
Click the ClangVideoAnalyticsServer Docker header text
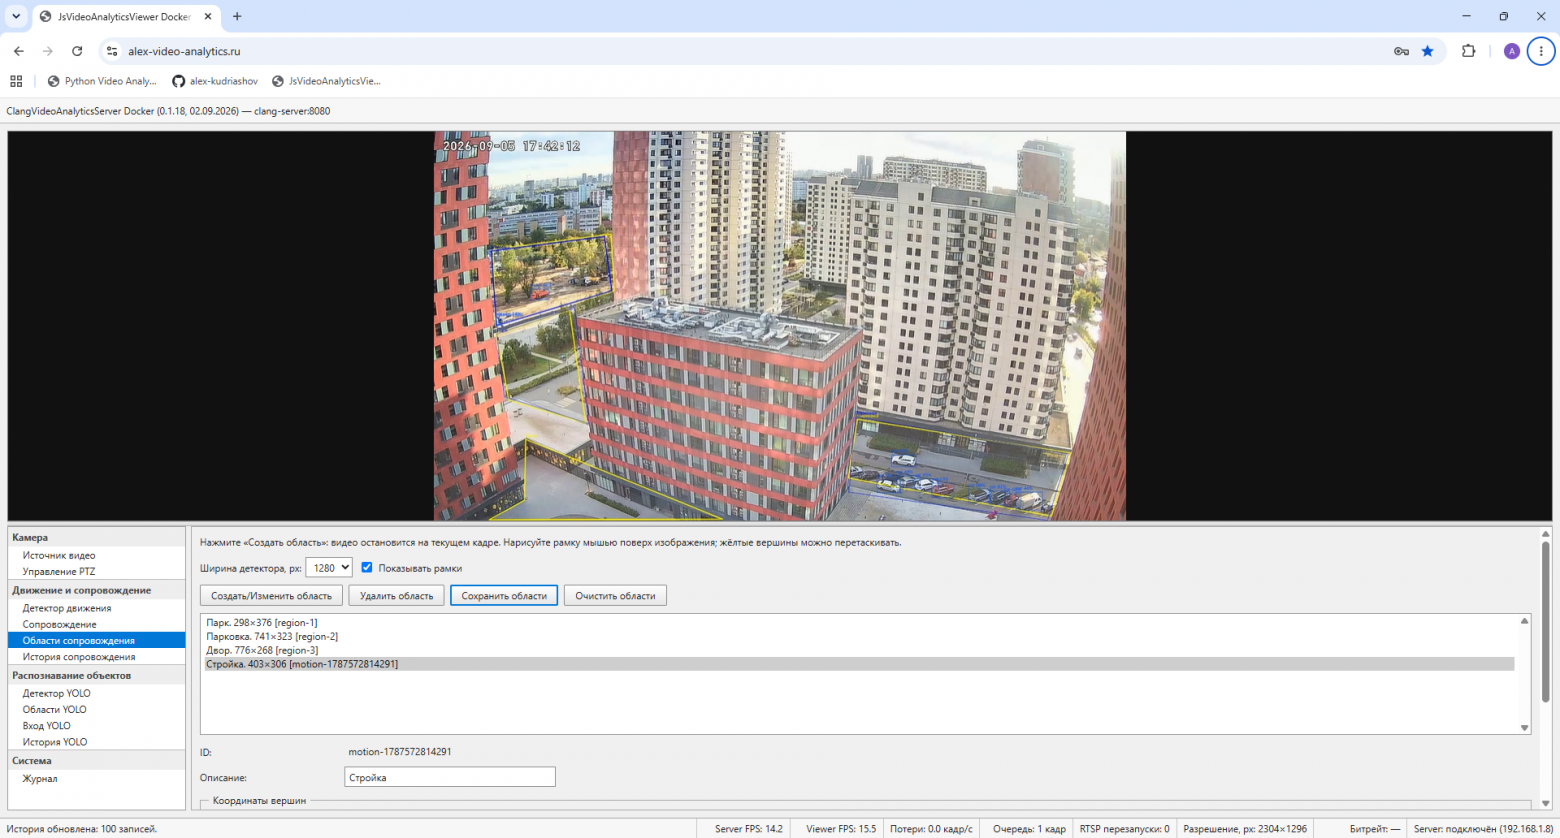168,111
